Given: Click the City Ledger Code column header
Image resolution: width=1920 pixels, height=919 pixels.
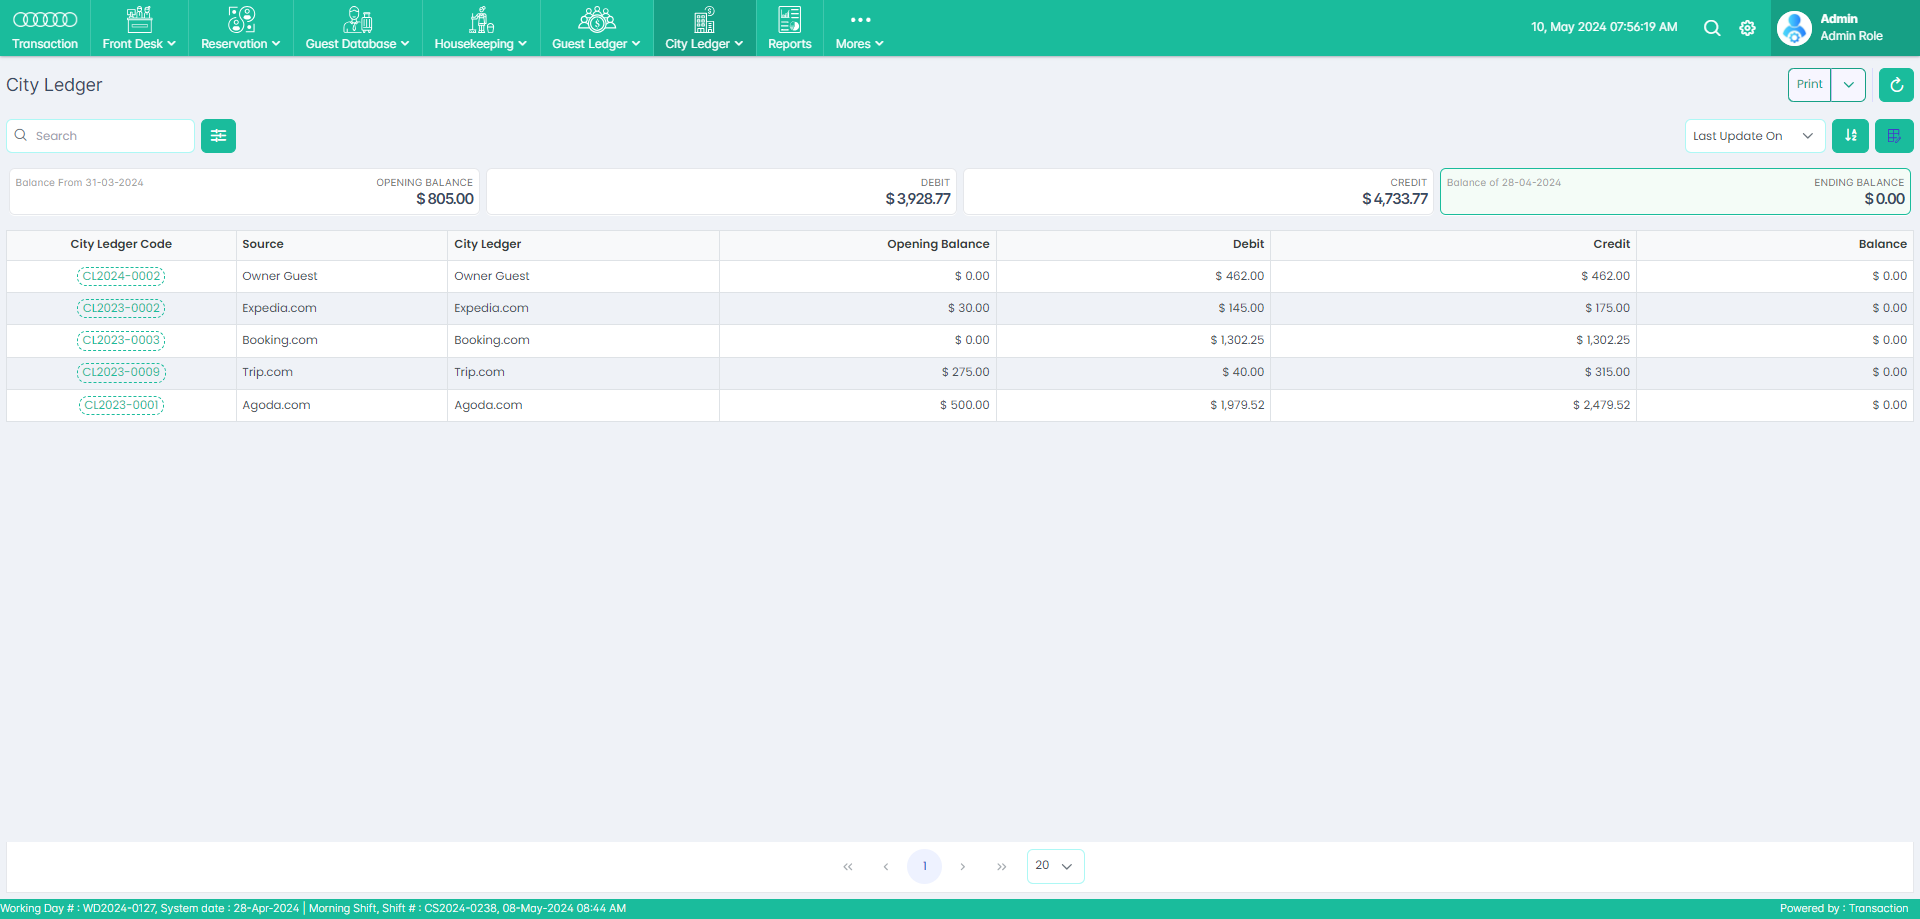Looking at the screenshot, I should pos(121,244).
